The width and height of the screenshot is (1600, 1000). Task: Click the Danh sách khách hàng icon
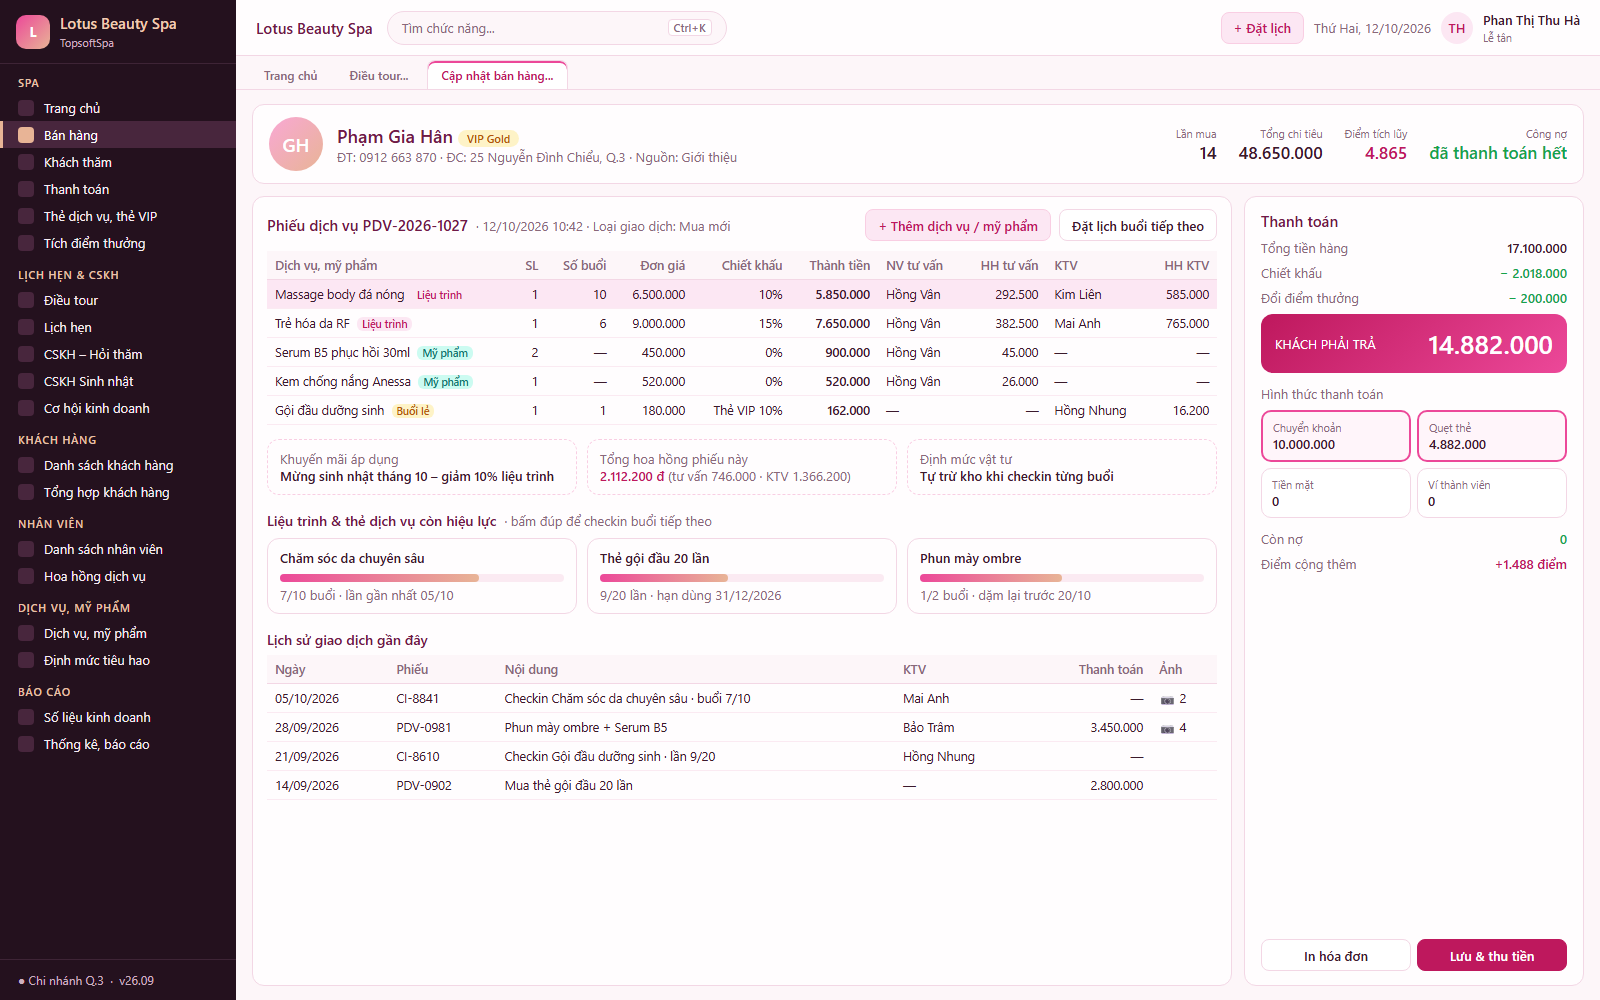click(26, 465)
